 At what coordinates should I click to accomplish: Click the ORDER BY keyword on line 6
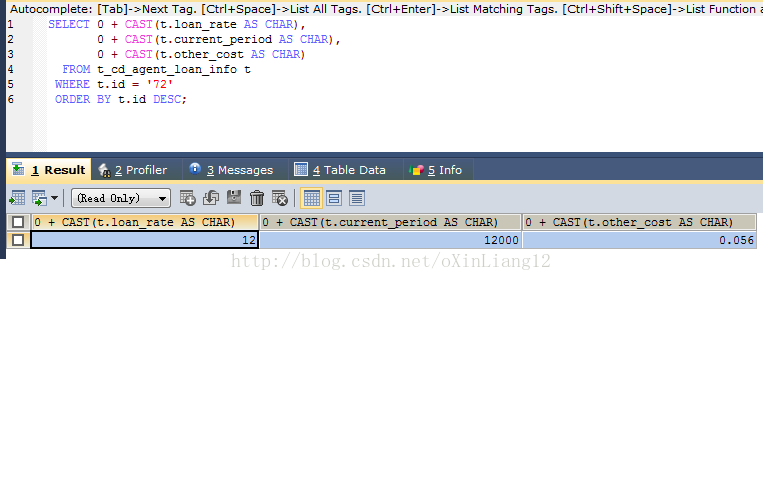coord(83,99)
